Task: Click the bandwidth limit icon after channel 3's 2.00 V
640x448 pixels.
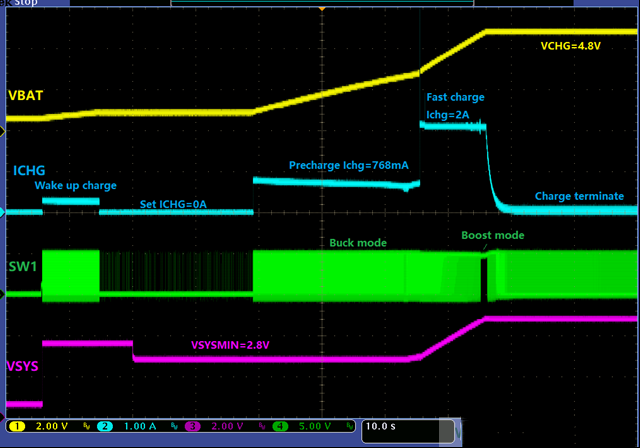Action: tap(262, 426)
